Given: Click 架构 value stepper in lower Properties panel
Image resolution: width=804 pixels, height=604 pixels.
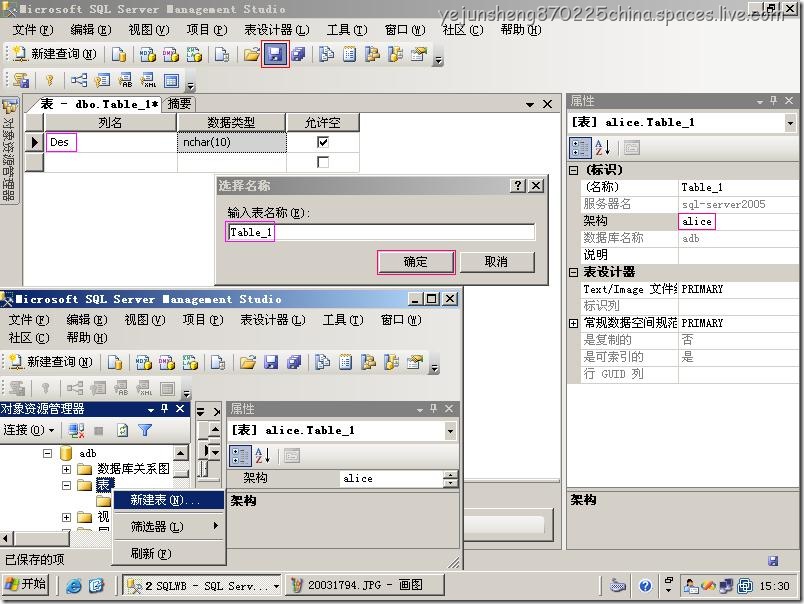Looking at the screenshot, I should 450,479.
